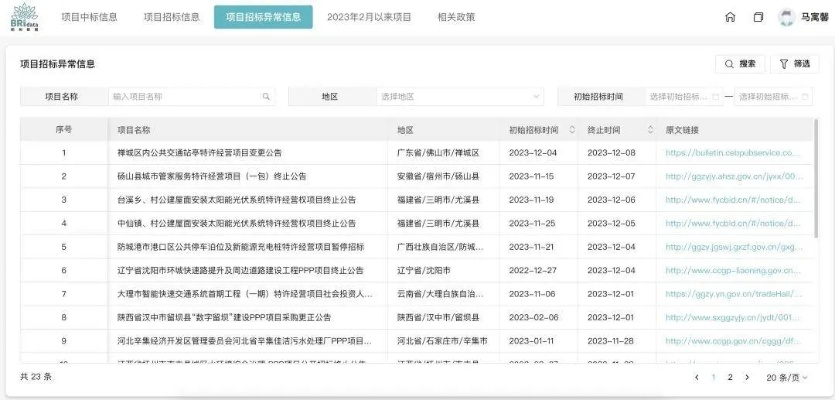Click the 搜索 search button

[x=740, y=64]
